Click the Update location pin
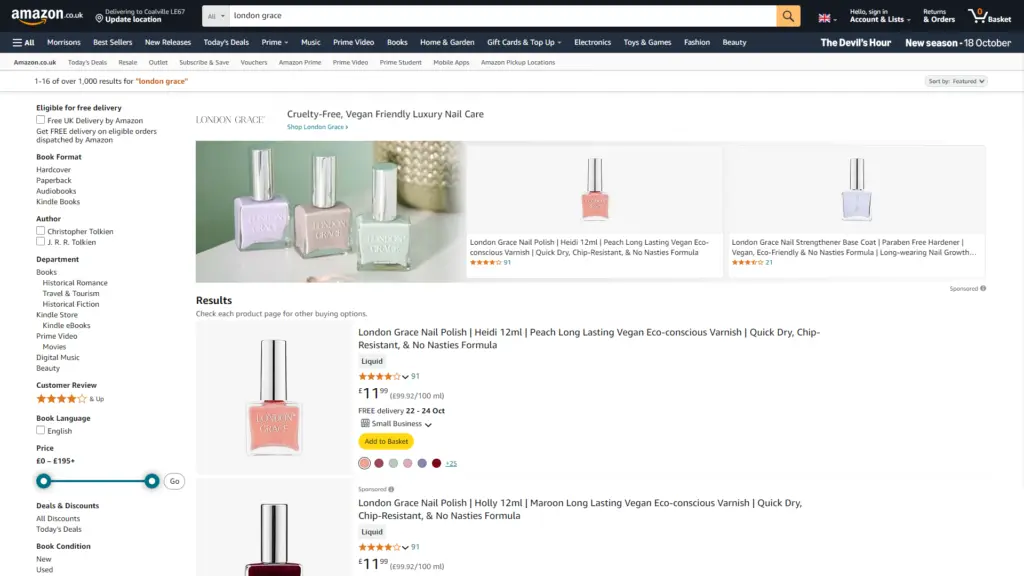The width and height of the screenshot is (1024, 576). [x=99, y=18]
